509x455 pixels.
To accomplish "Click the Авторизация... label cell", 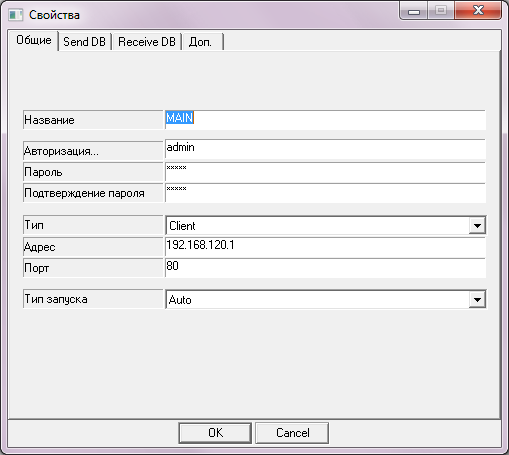I will click(x=93, y=151).
